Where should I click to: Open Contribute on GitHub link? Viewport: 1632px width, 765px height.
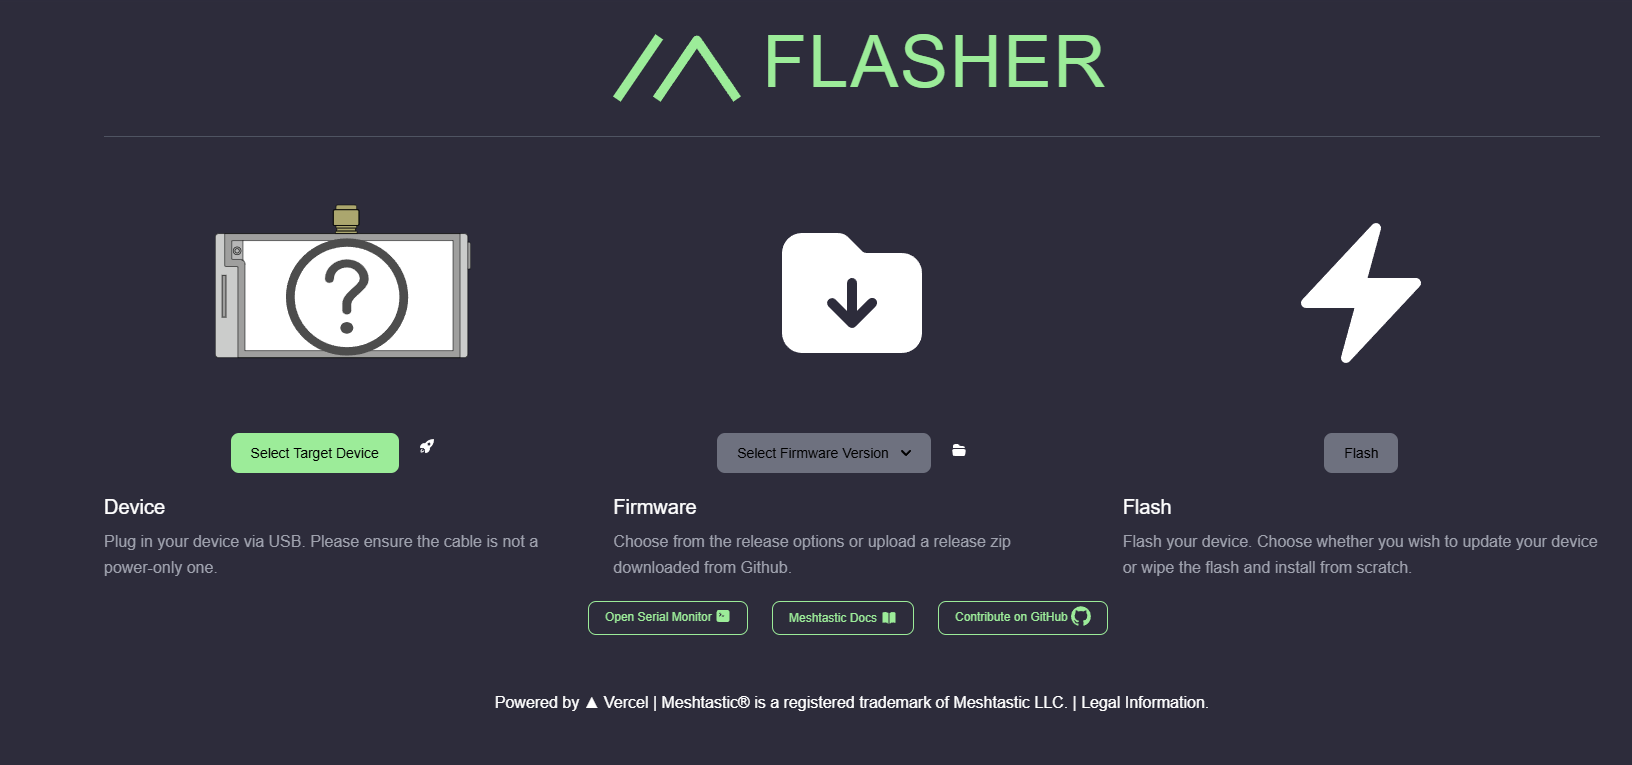[1023, 617]
